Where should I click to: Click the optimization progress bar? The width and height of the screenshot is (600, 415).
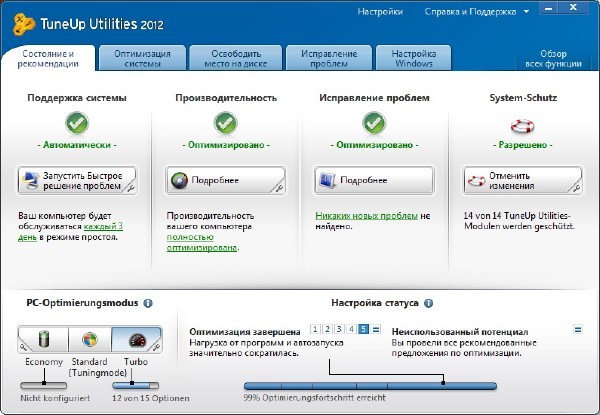pos(370,386)
